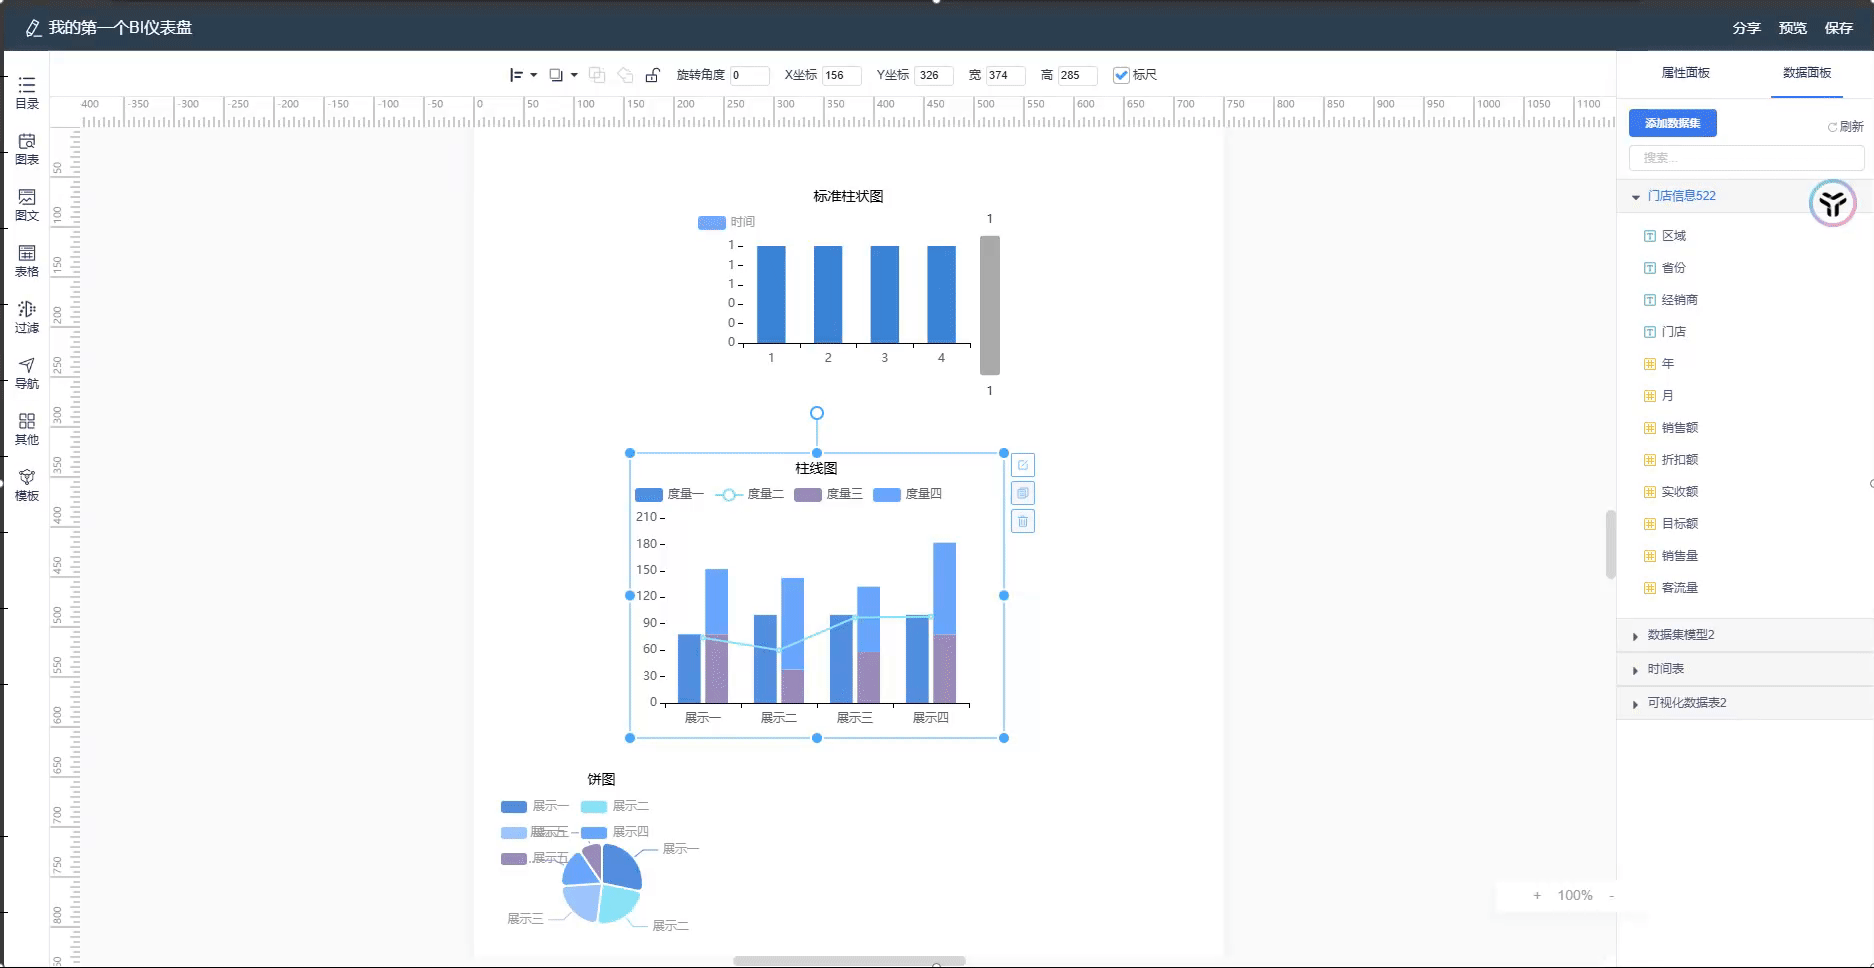Open the 表格 (table) sidebar panel
1874x968 pixels.
[27, 261]
